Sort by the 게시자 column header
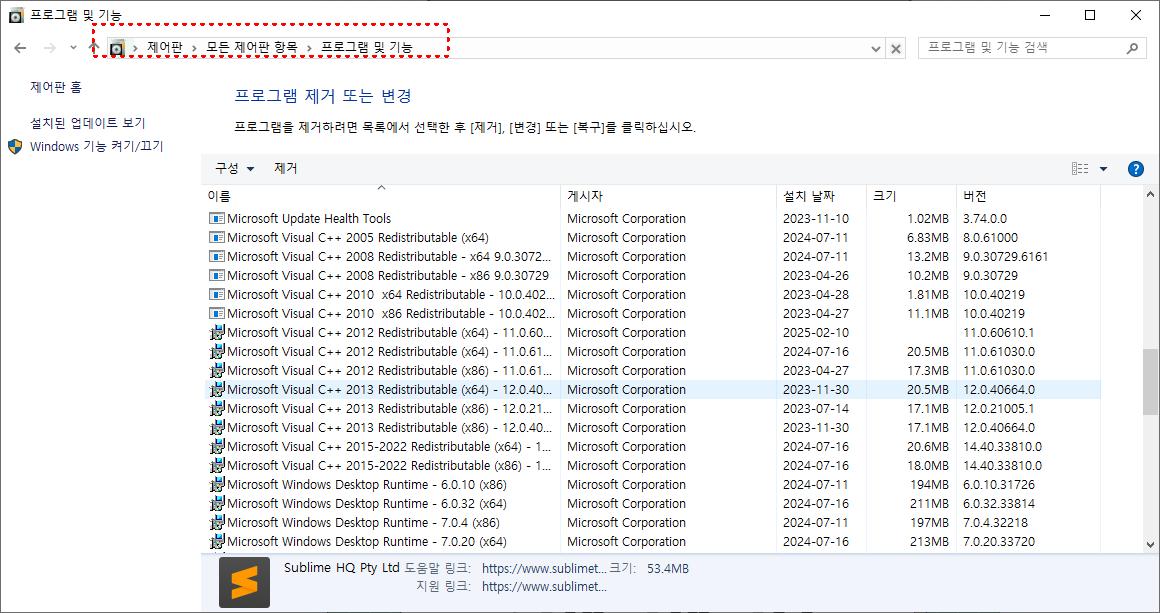1160x613 pixels. 669,196
